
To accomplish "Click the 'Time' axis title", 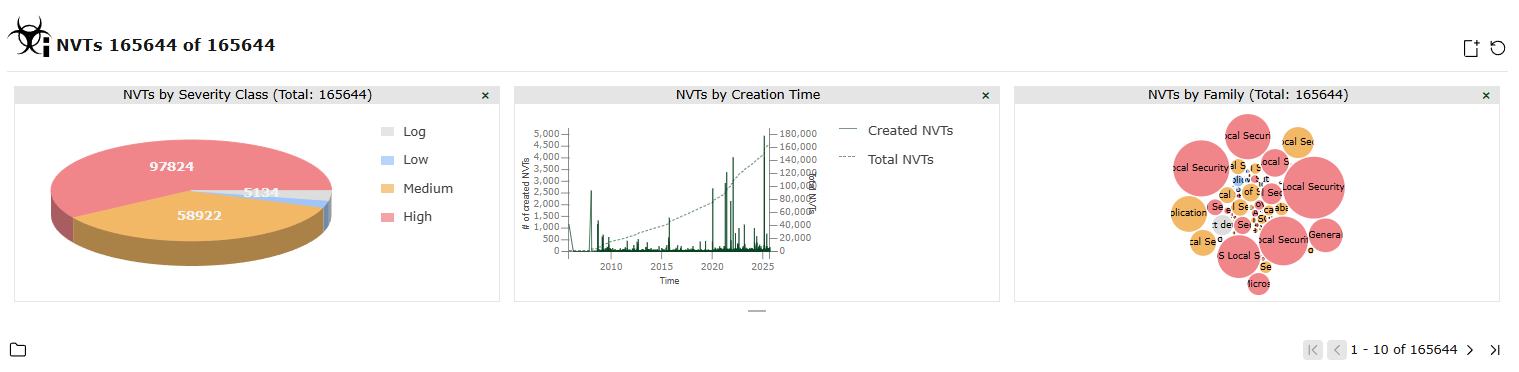I will pyautogui.click(x=669, y=281).
